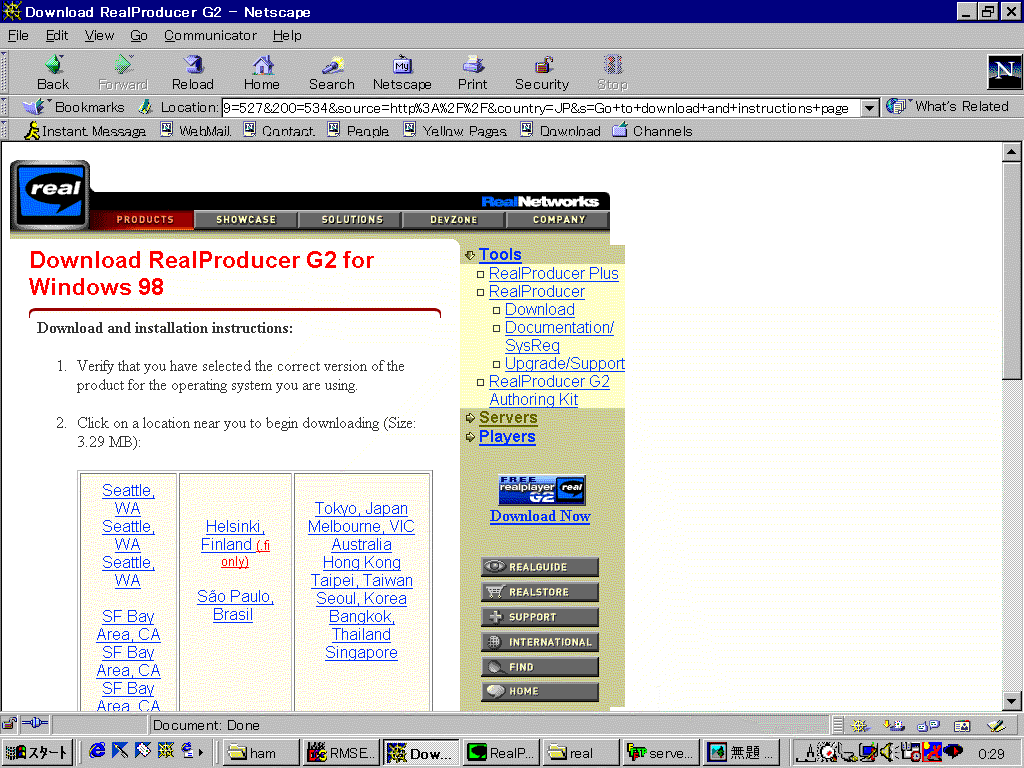Open the Upgrade/Support link
This screenshot has height=768, width=1024.
(x=565, y=364)
